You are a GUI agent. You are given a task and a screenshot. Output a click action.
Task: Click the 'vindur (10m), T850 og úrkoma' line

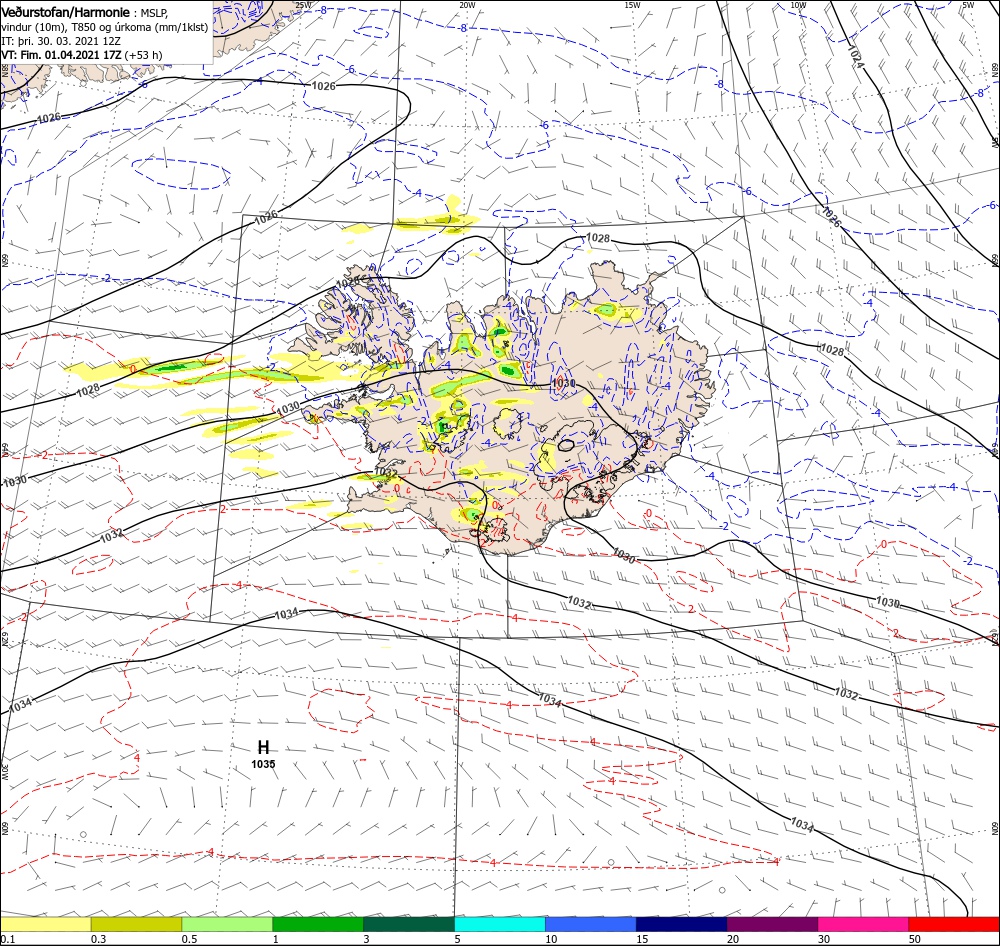coord(105,27)
